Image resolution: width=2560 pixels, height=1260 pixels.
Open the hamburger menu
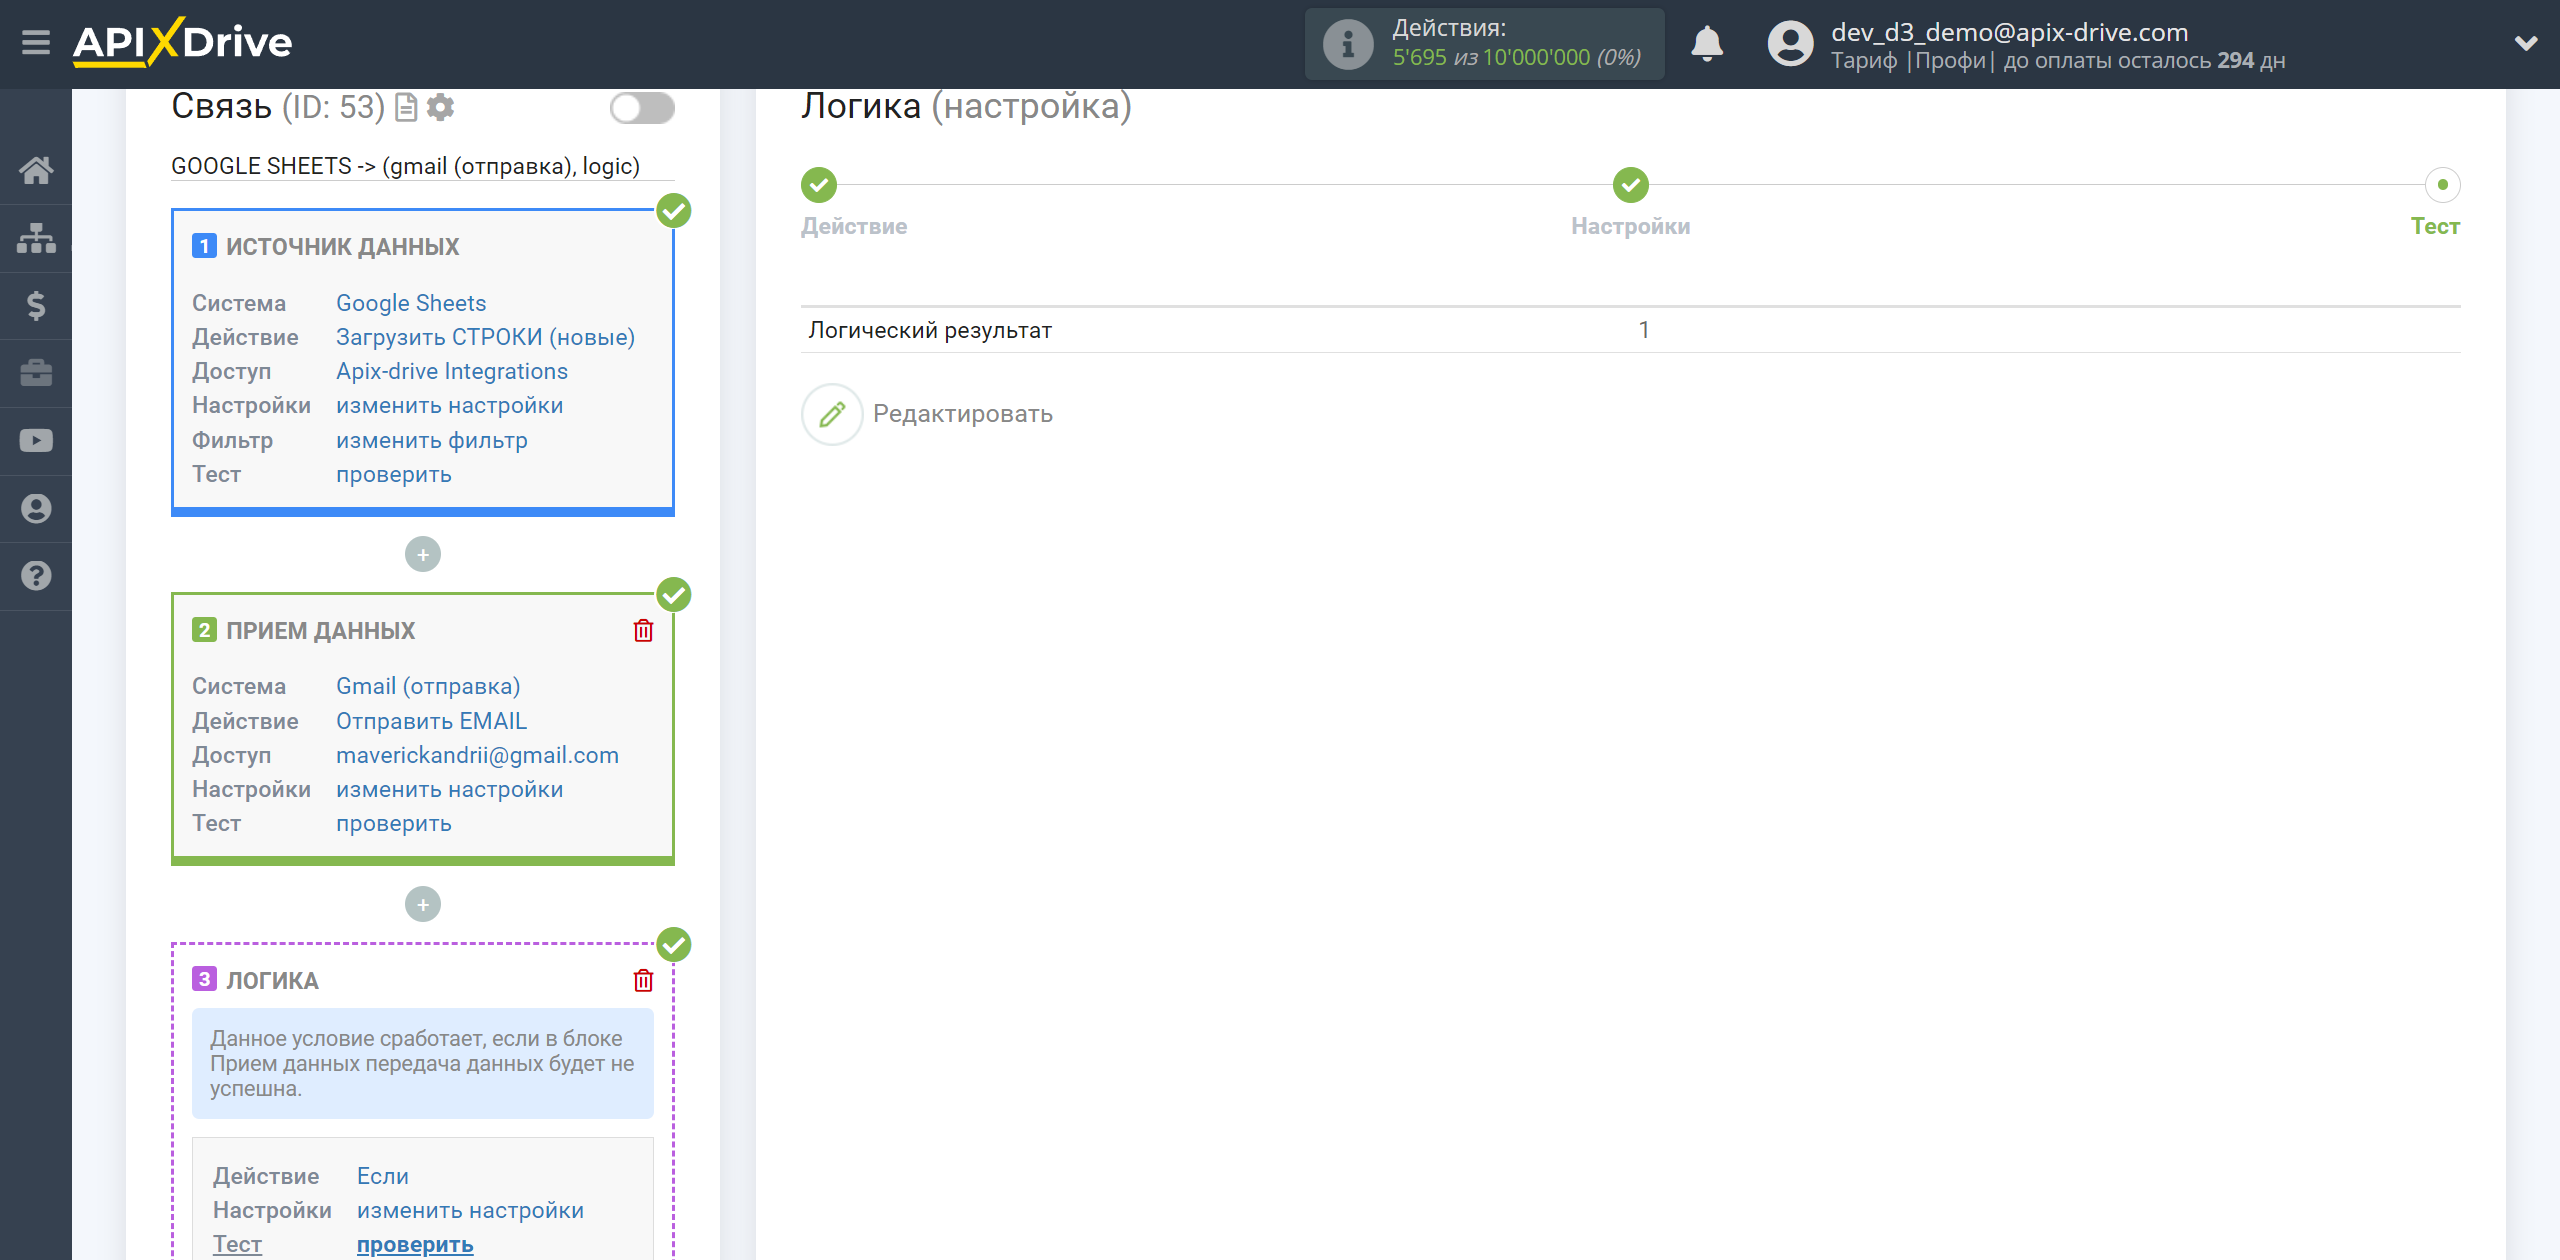point(36,43)
